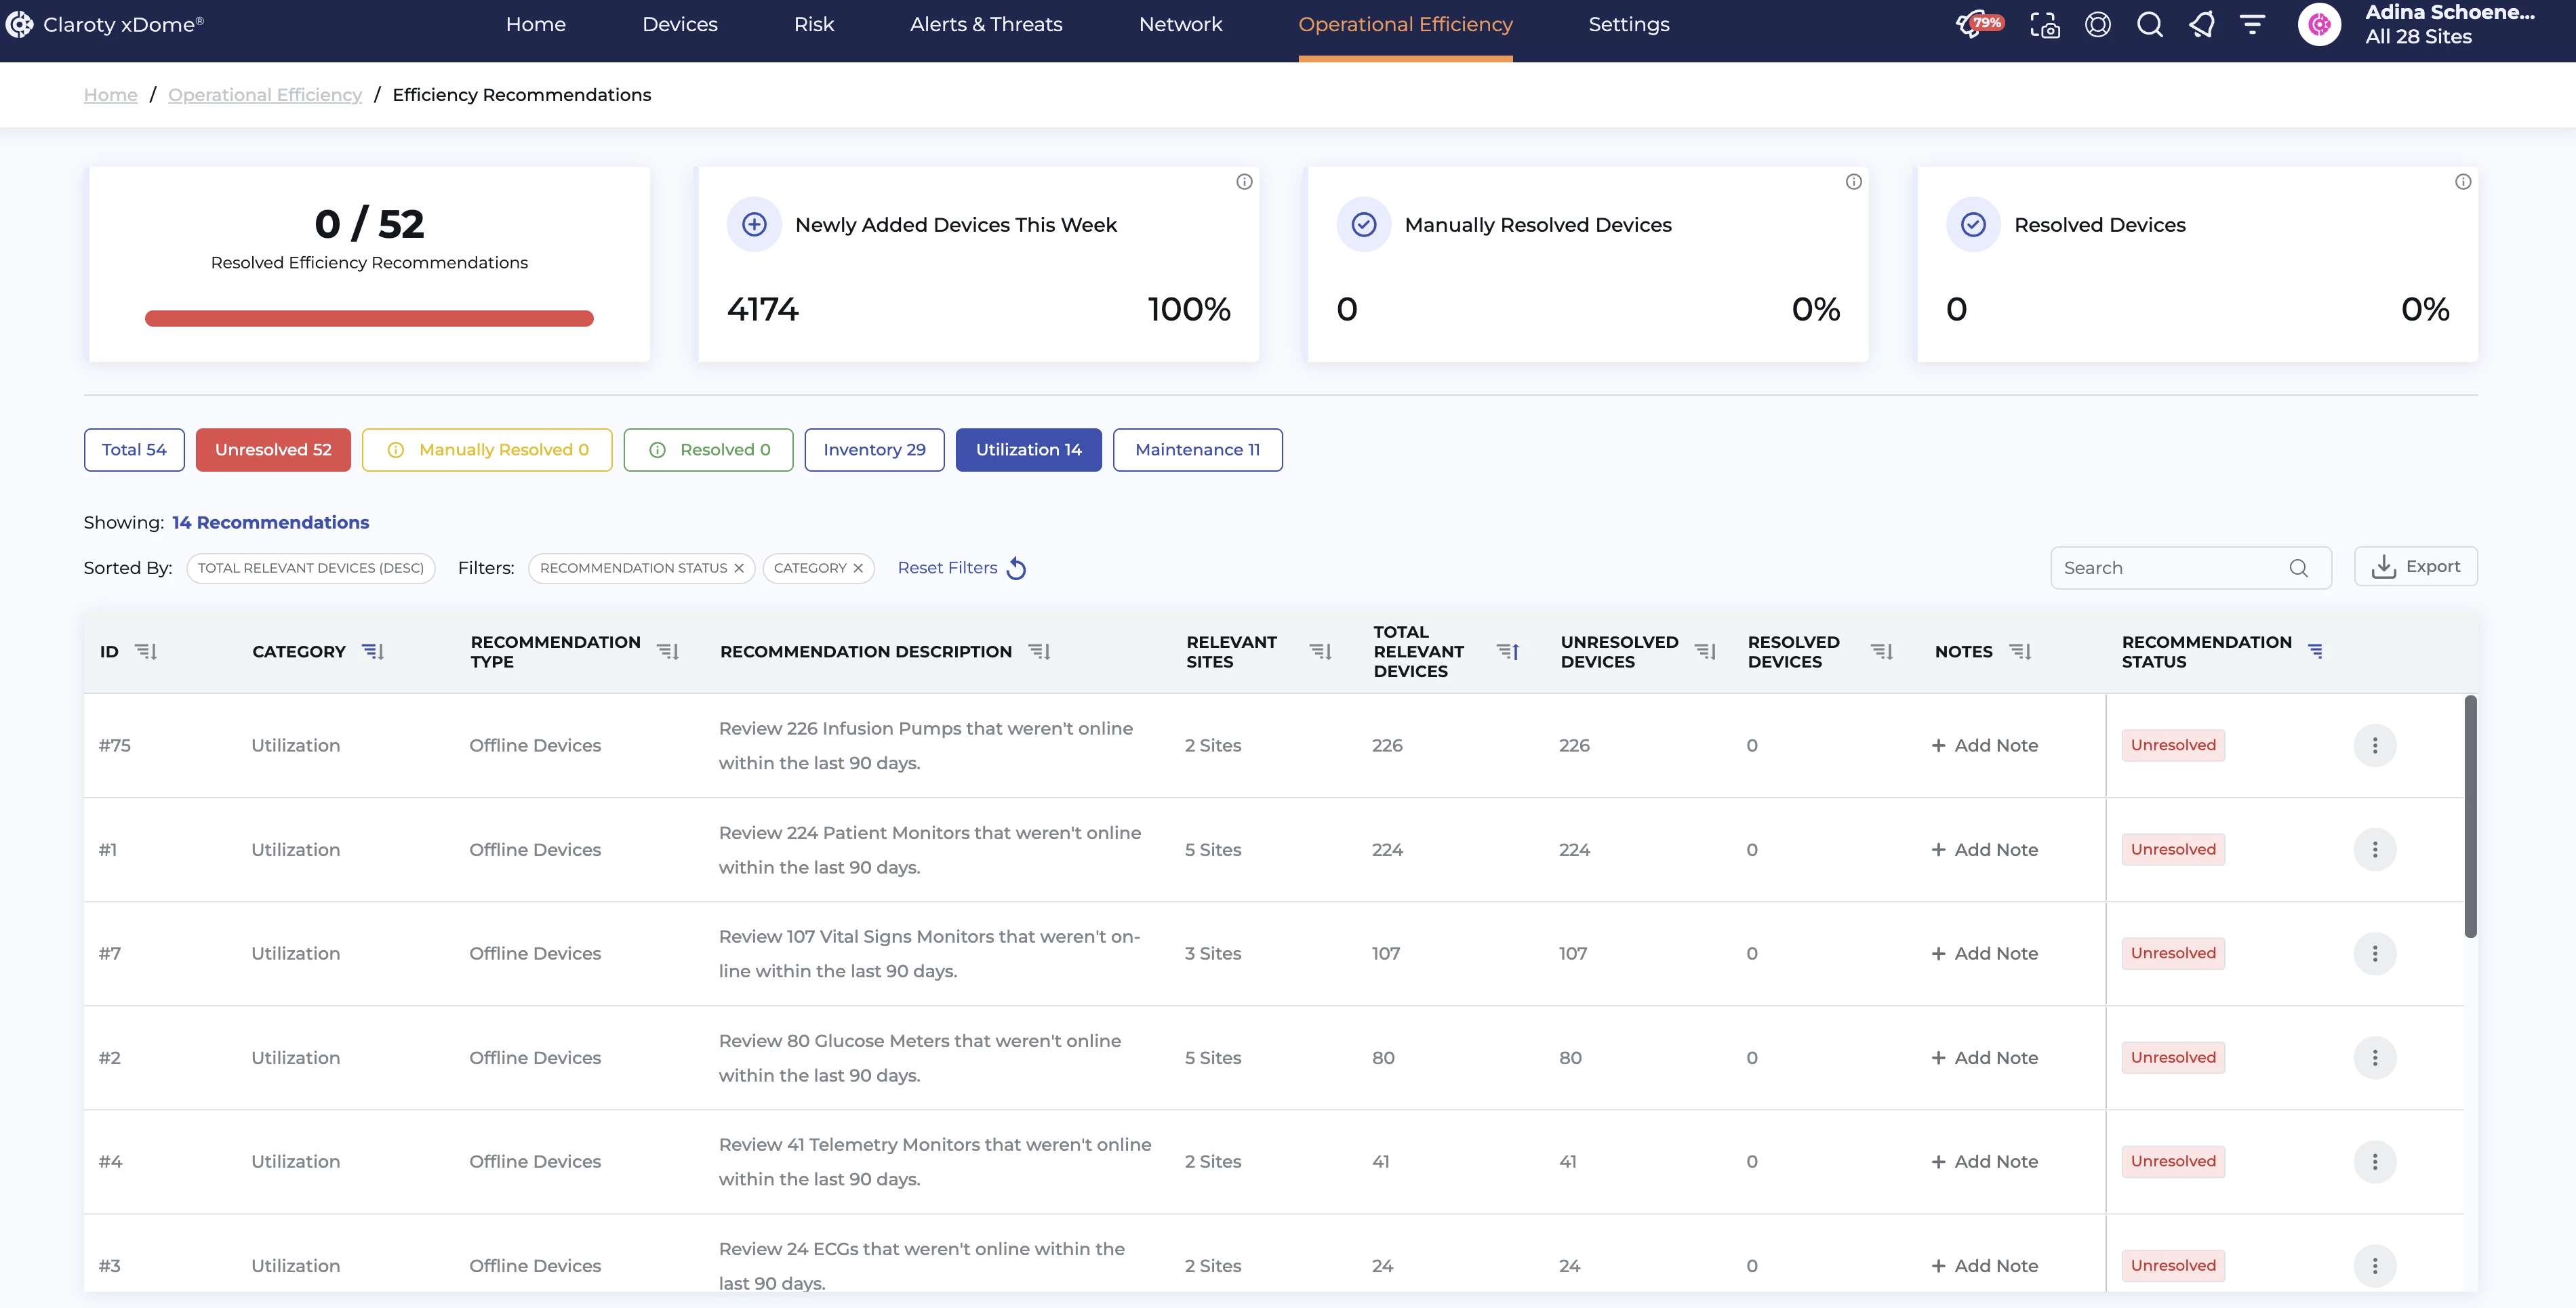
Task: Click the red resolved recommendations progress bar
Action: tap(369, 319)
